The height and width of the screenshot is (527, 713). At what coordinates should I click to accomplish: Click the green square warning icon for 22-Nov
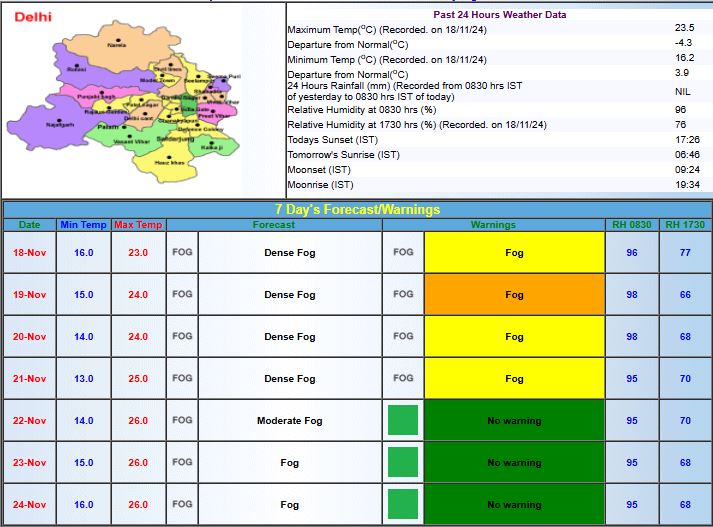pos(403,420)
